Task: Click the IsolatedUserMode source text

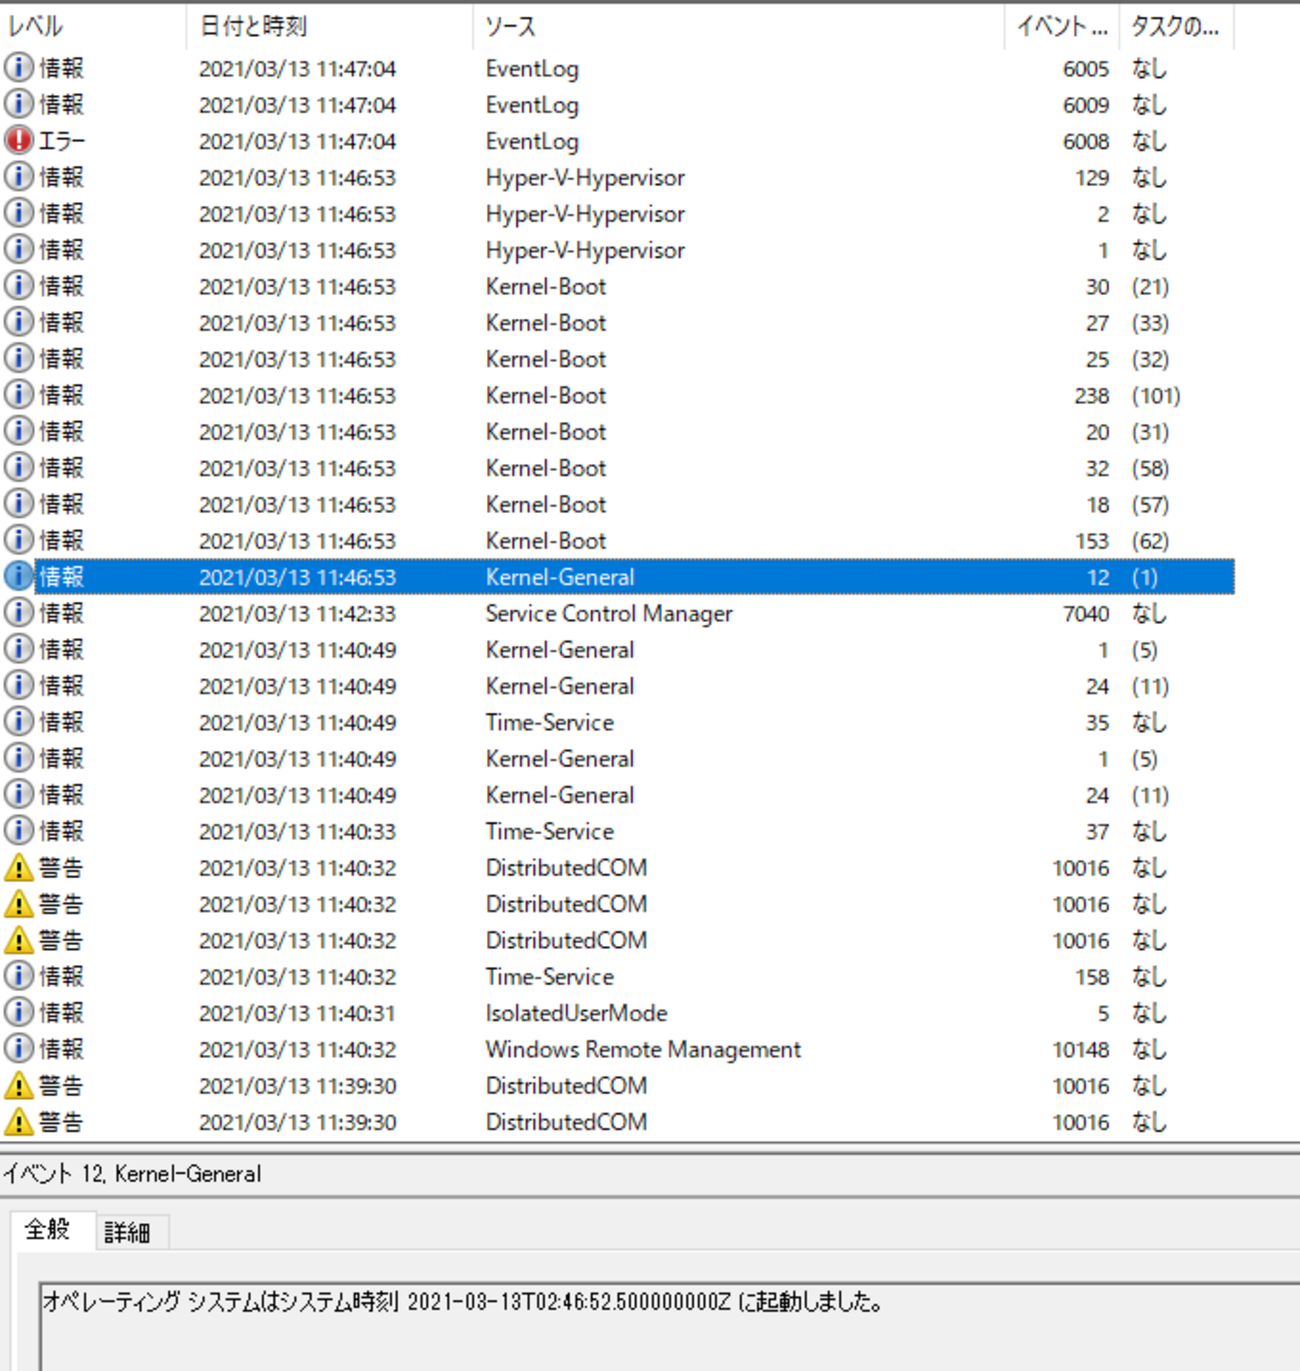Action: 576,1013
